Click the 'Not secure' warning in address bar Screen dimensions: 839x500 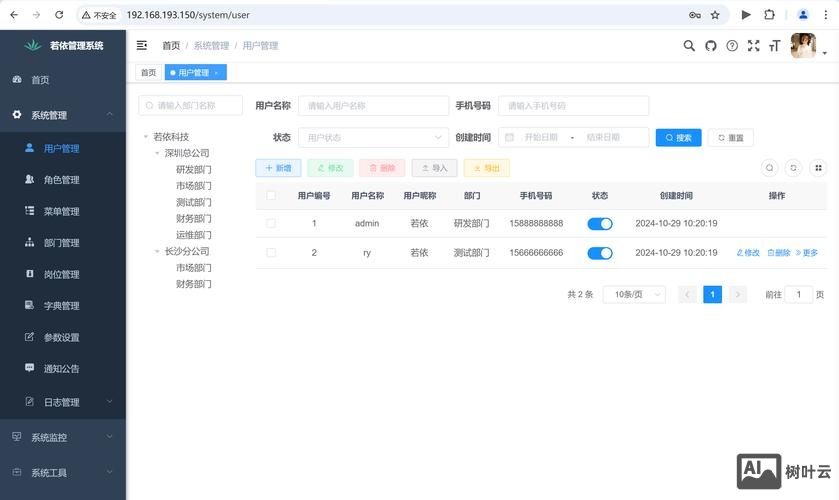(99, 15)
